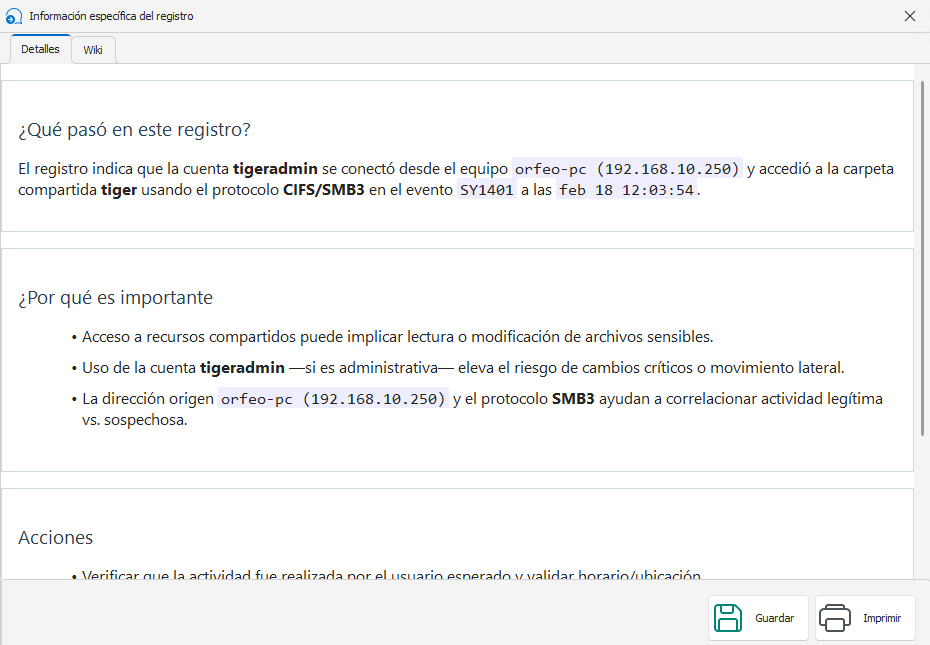Click the printer icon beside Imprimir
930x645 pixels.
836,617
